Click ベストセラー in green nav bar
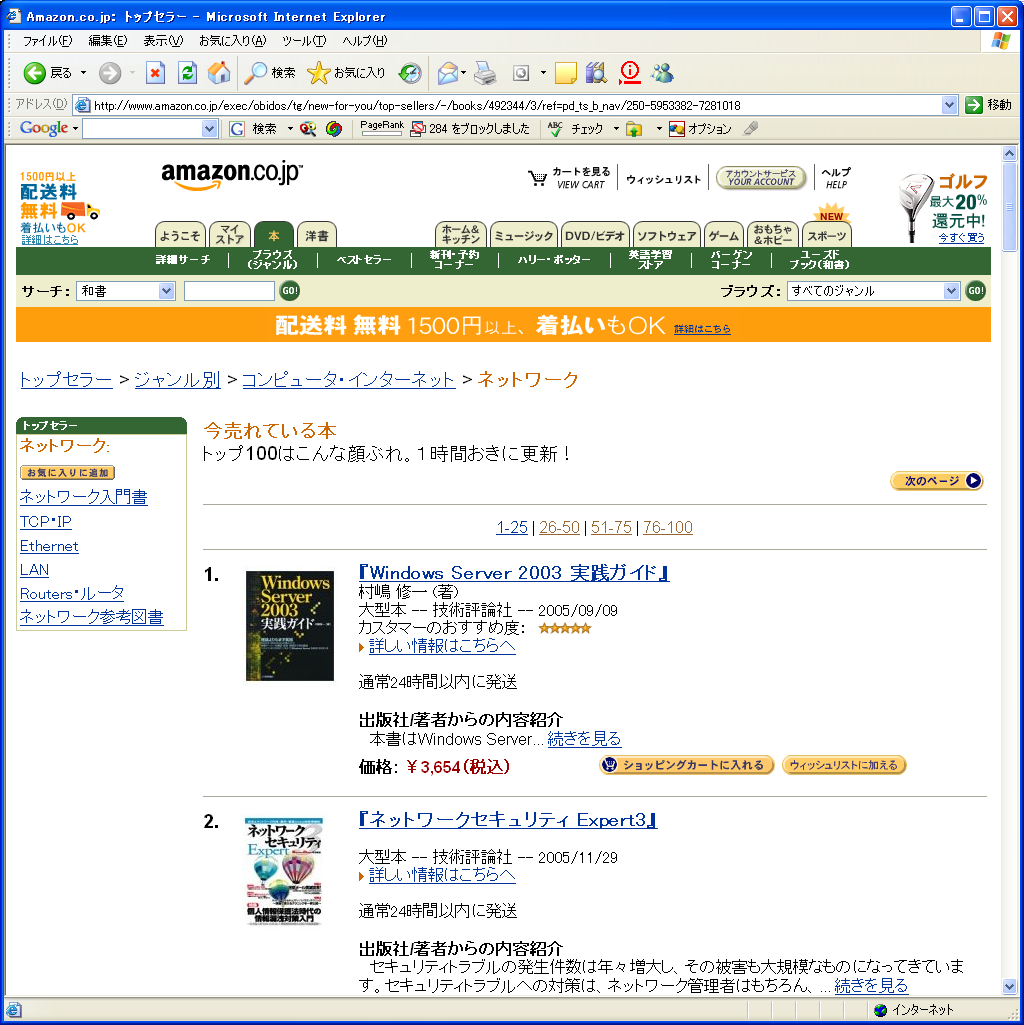This screenshot has width=1024, height=1025. click(x=364, y=260)
